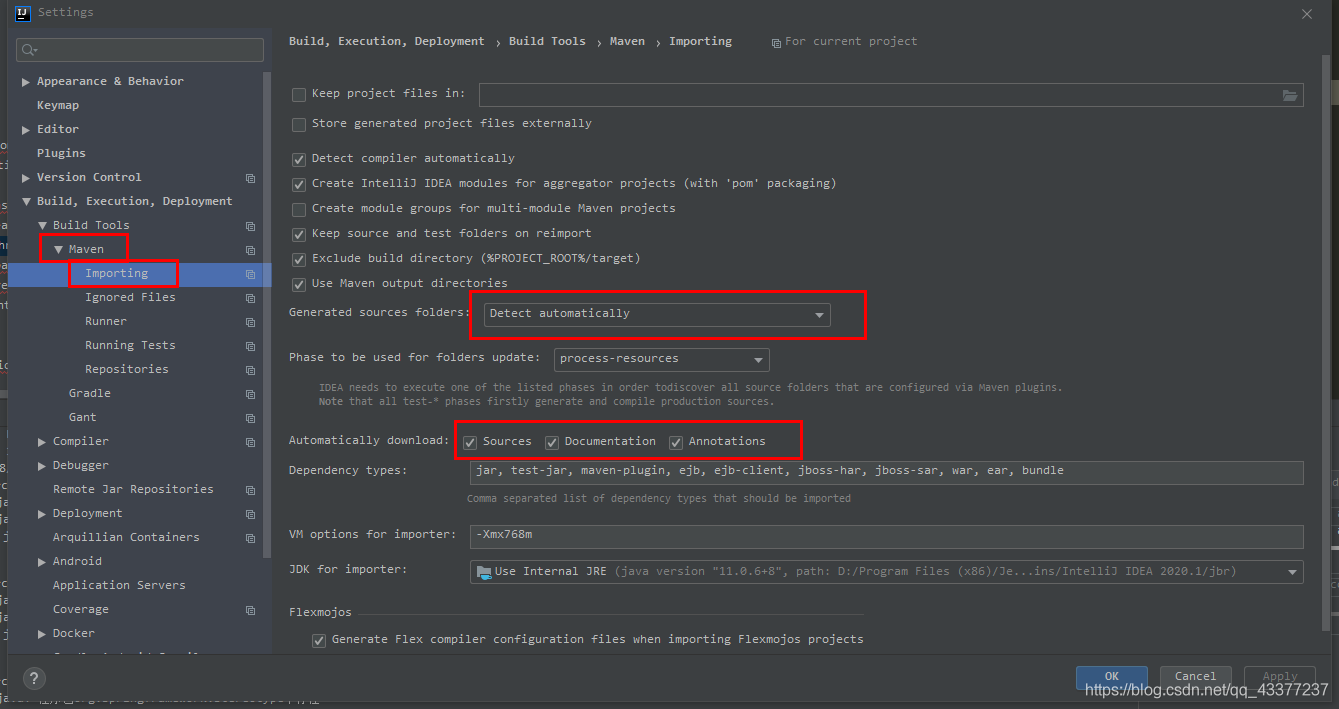
Task: Collapse Build Tools node arrow
Action: (x=42, y=226)
